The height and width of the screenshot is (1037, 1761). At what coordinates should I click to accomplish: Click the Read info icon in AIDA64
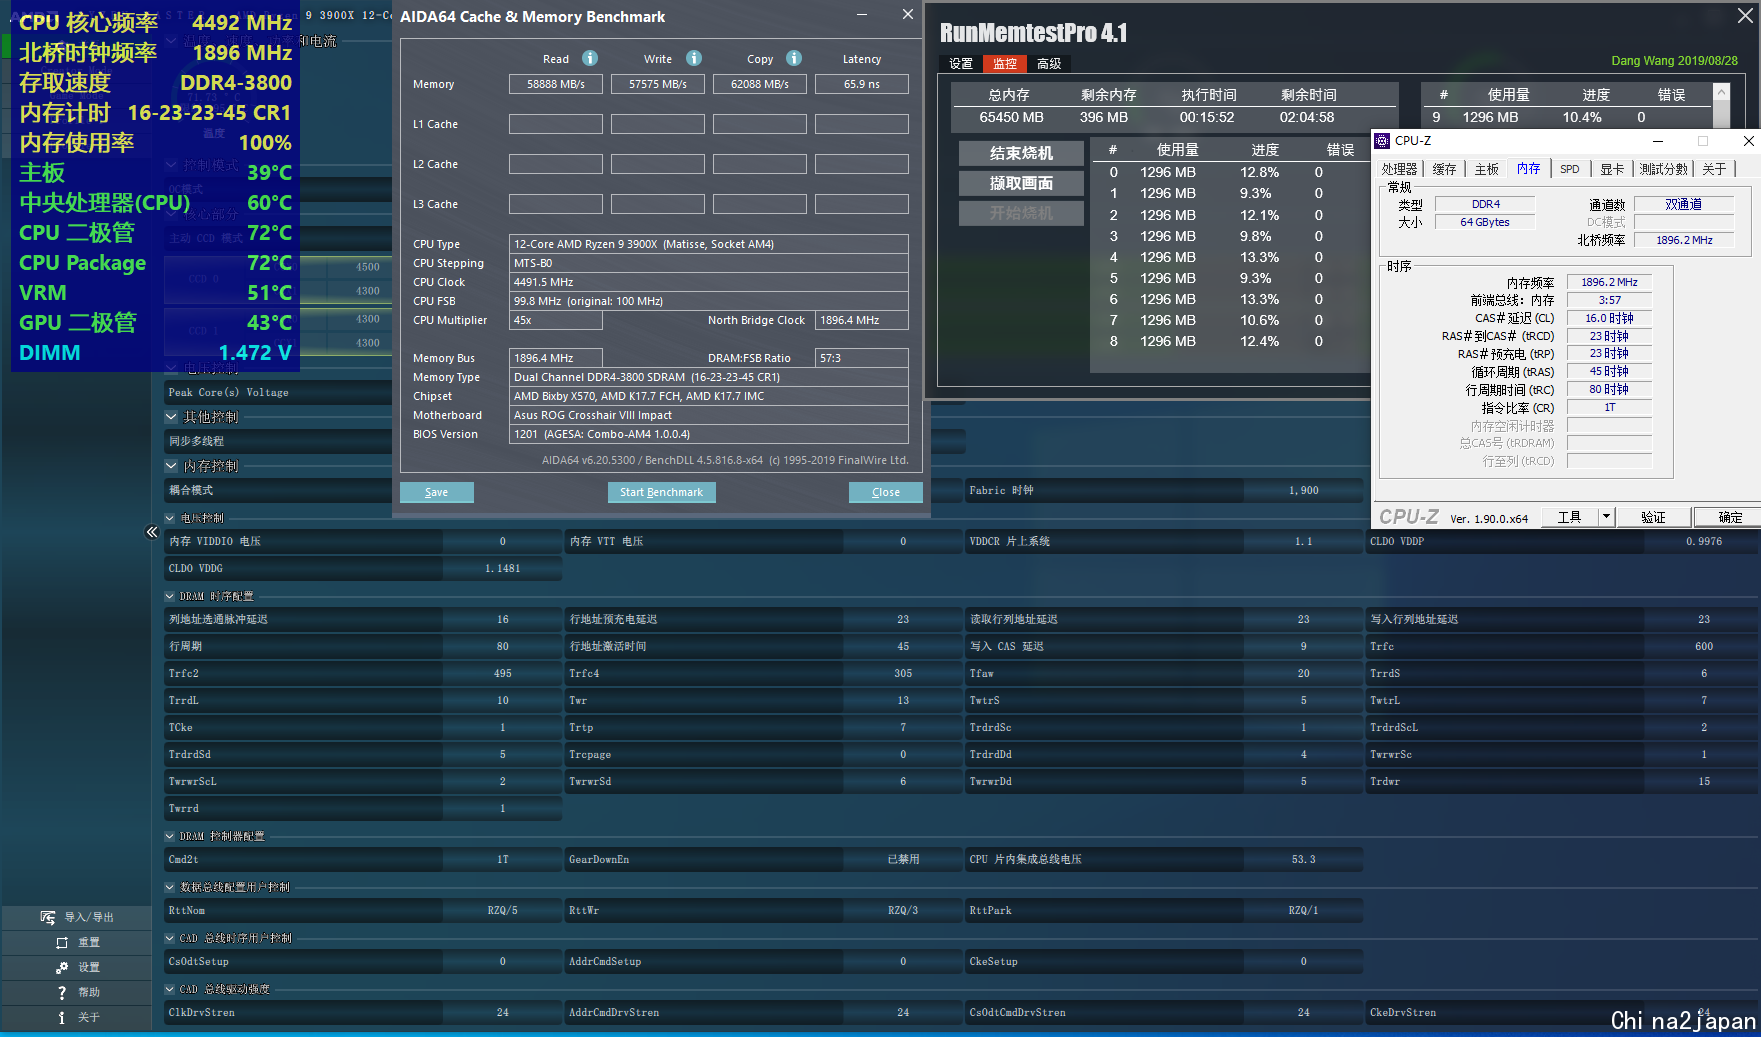point(590,58)
